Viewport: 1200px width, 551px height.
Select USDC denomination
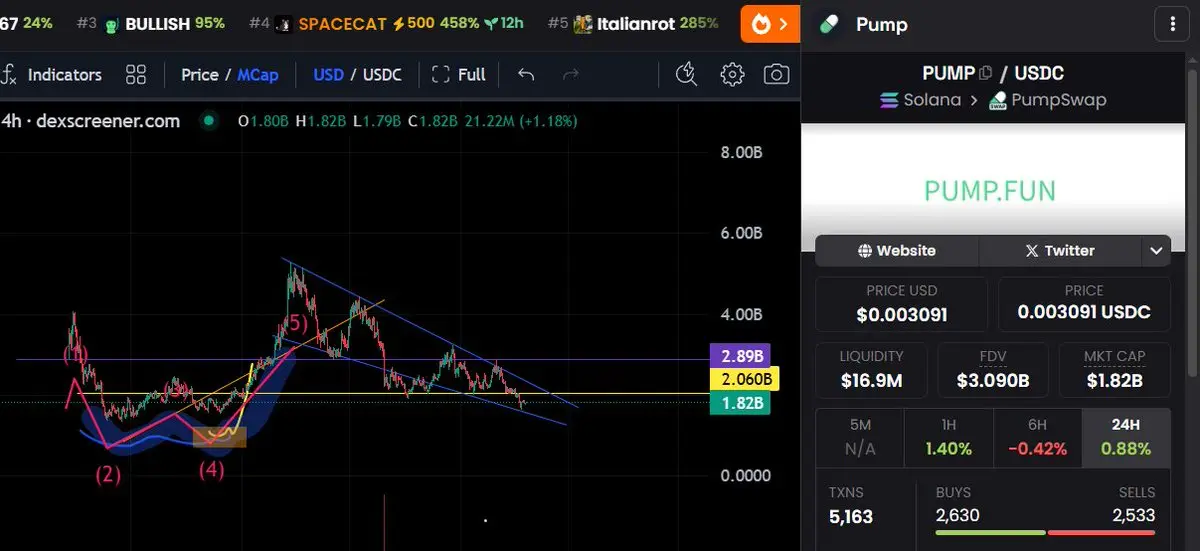click(x=382, y=75)
